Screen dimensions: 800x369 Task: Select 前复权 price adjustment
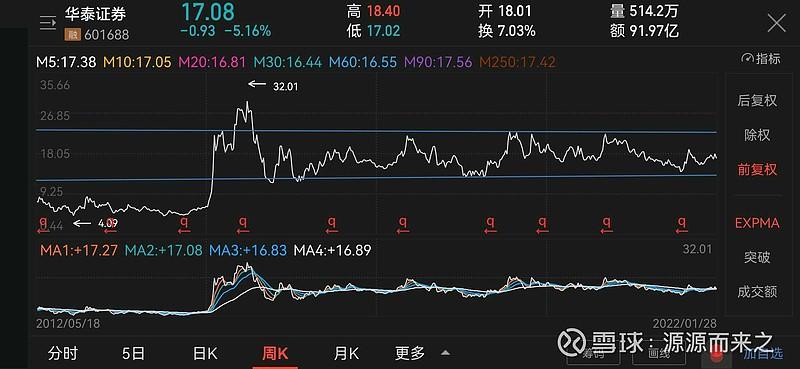(x=757, y=169)
